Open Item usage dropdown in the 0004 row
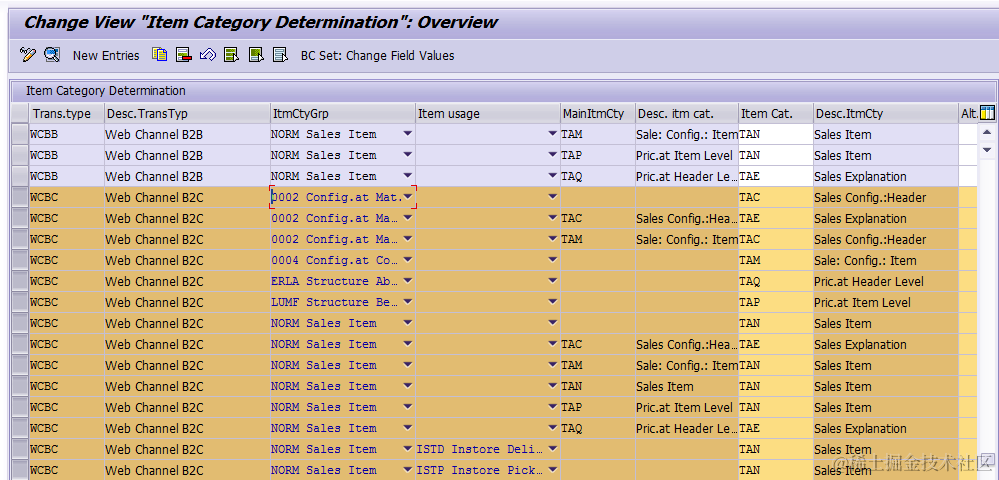 (552, 260)
